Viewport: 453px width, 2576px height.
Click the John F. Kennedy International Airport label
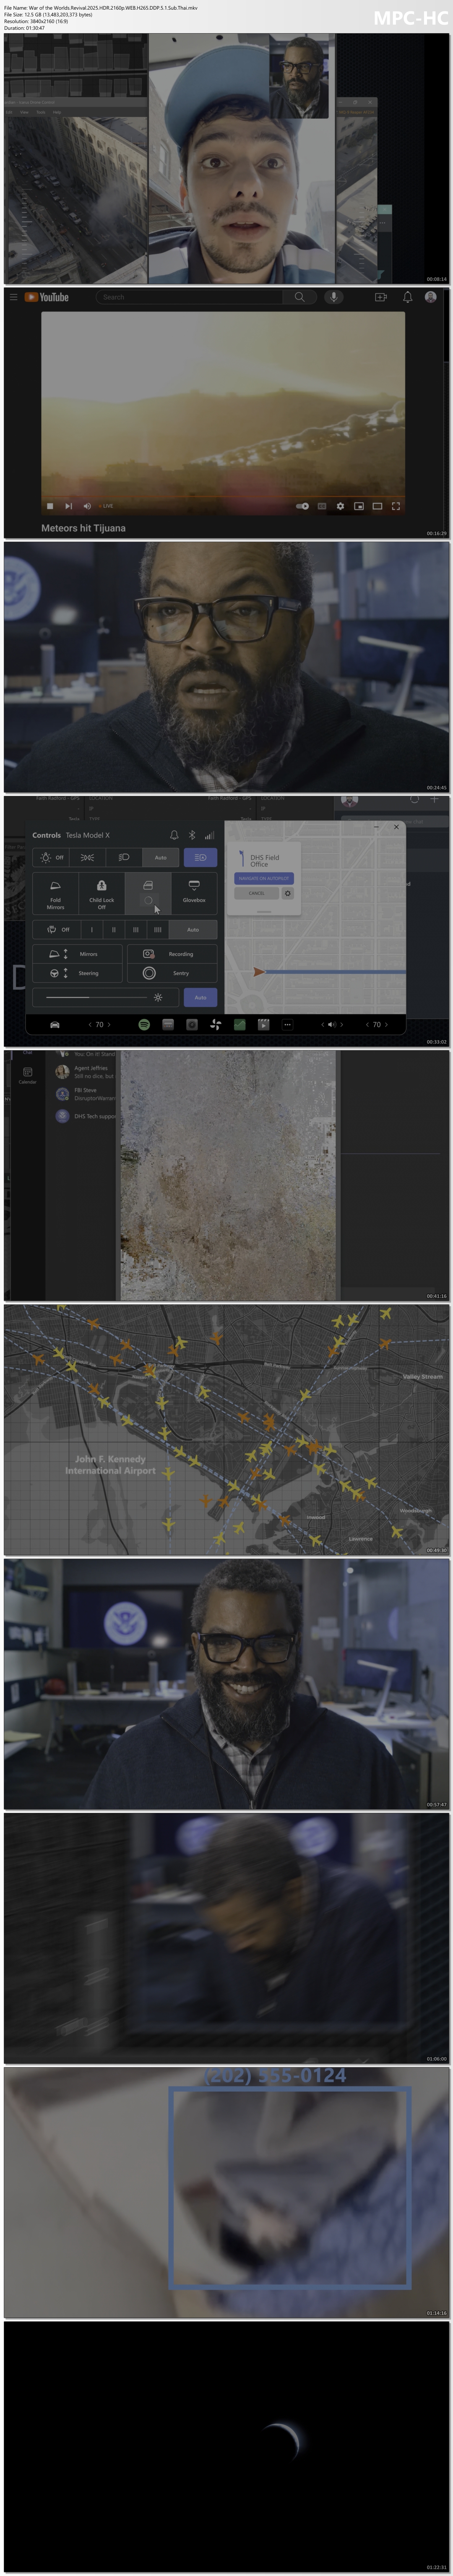[110, 1464]
